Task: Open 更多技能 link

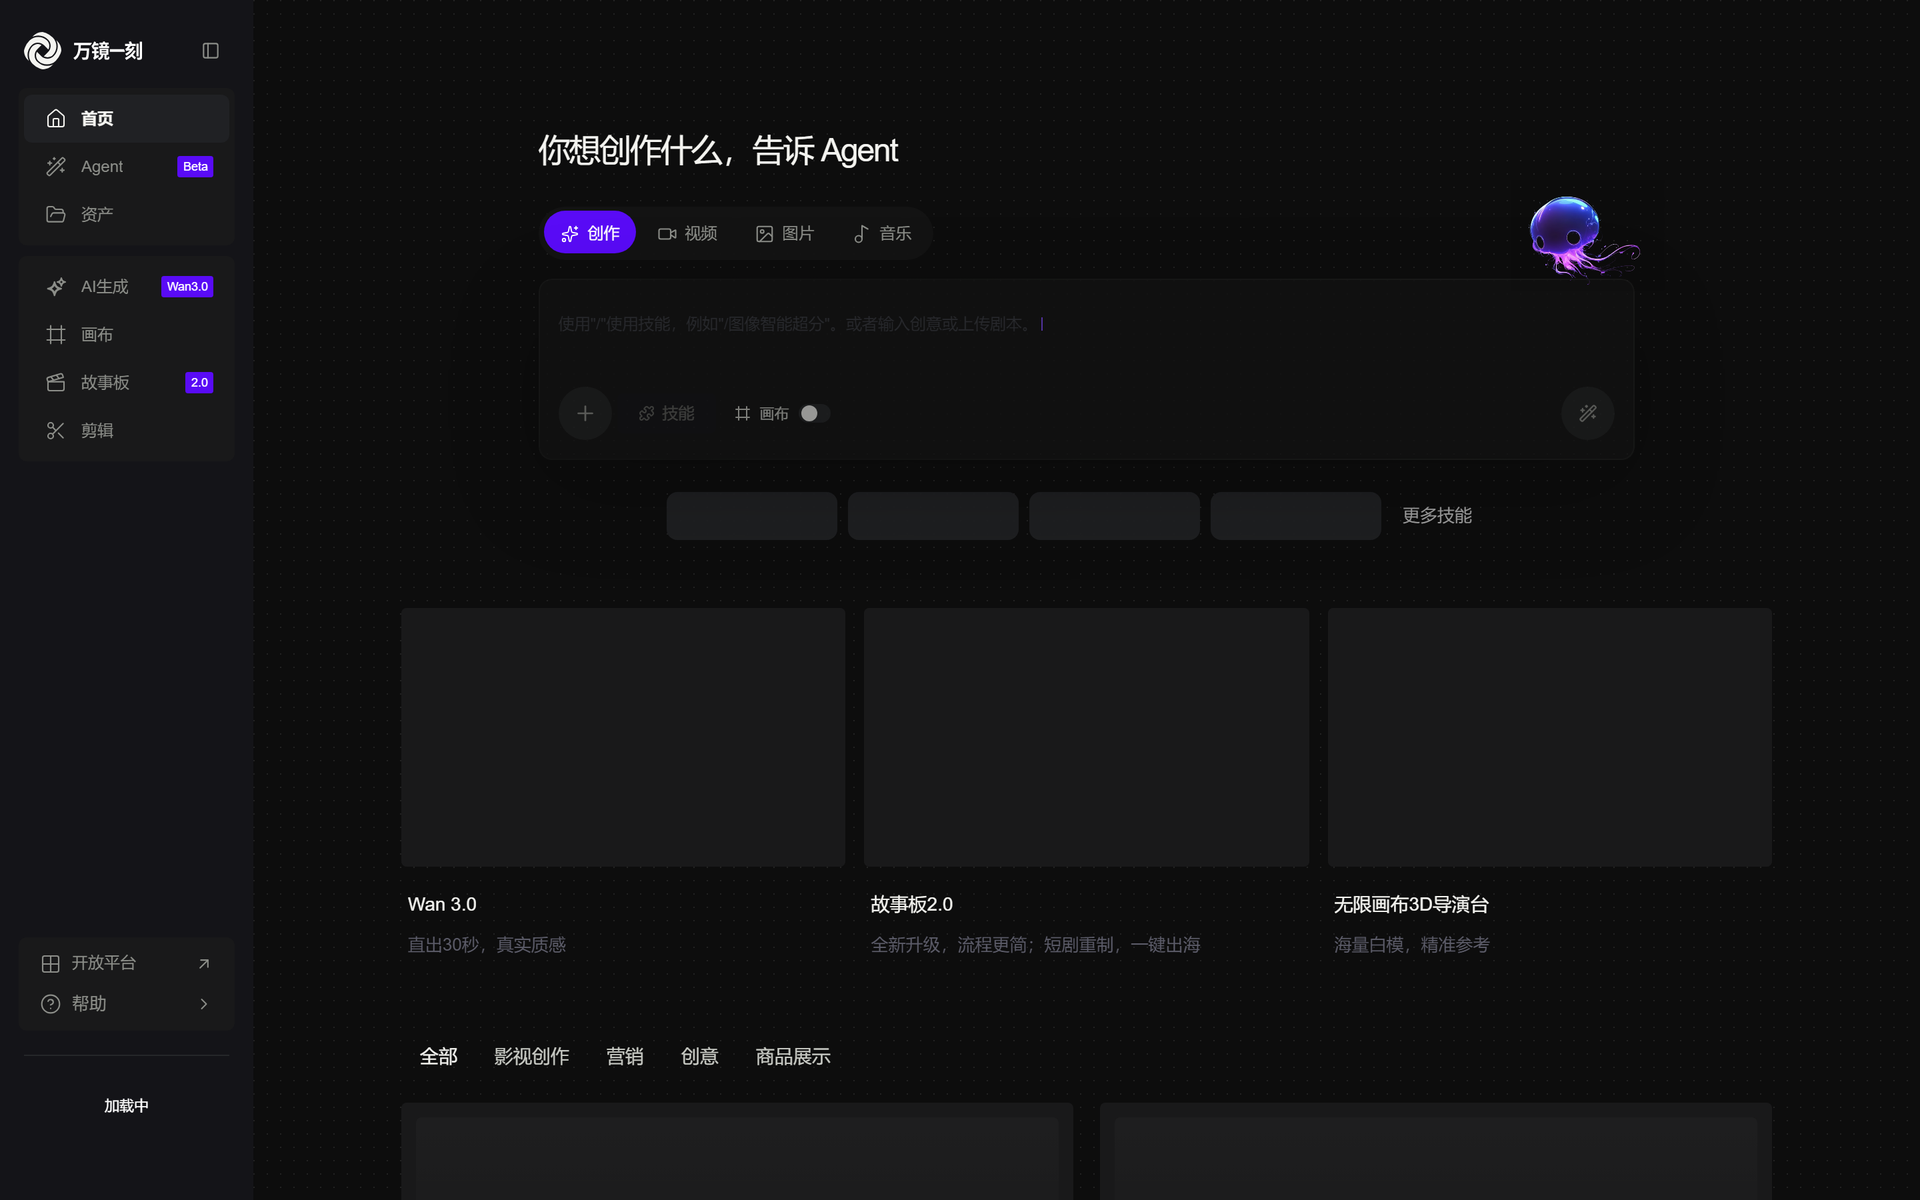Action: 1437,516
